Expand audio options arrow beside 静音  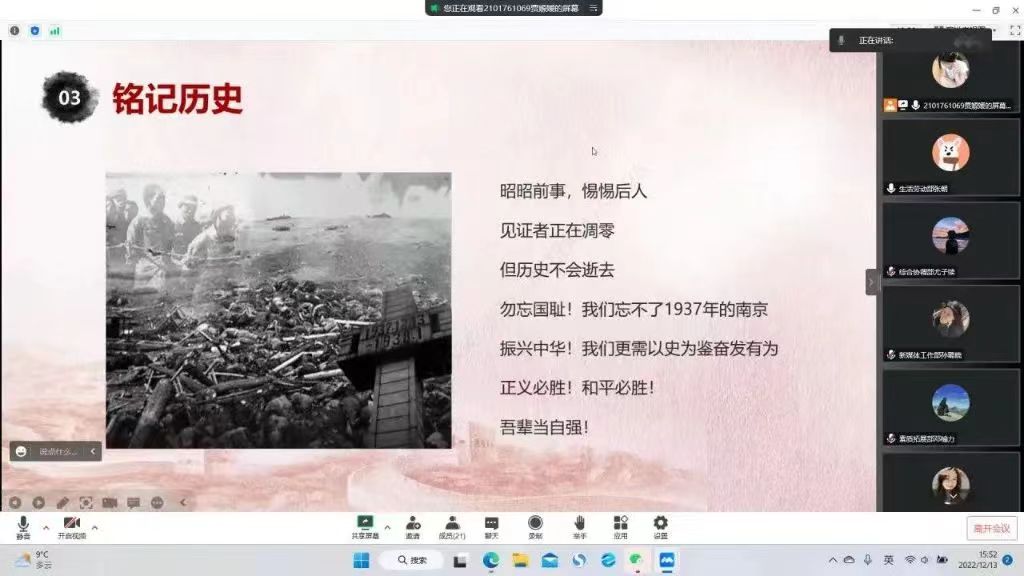45,527
